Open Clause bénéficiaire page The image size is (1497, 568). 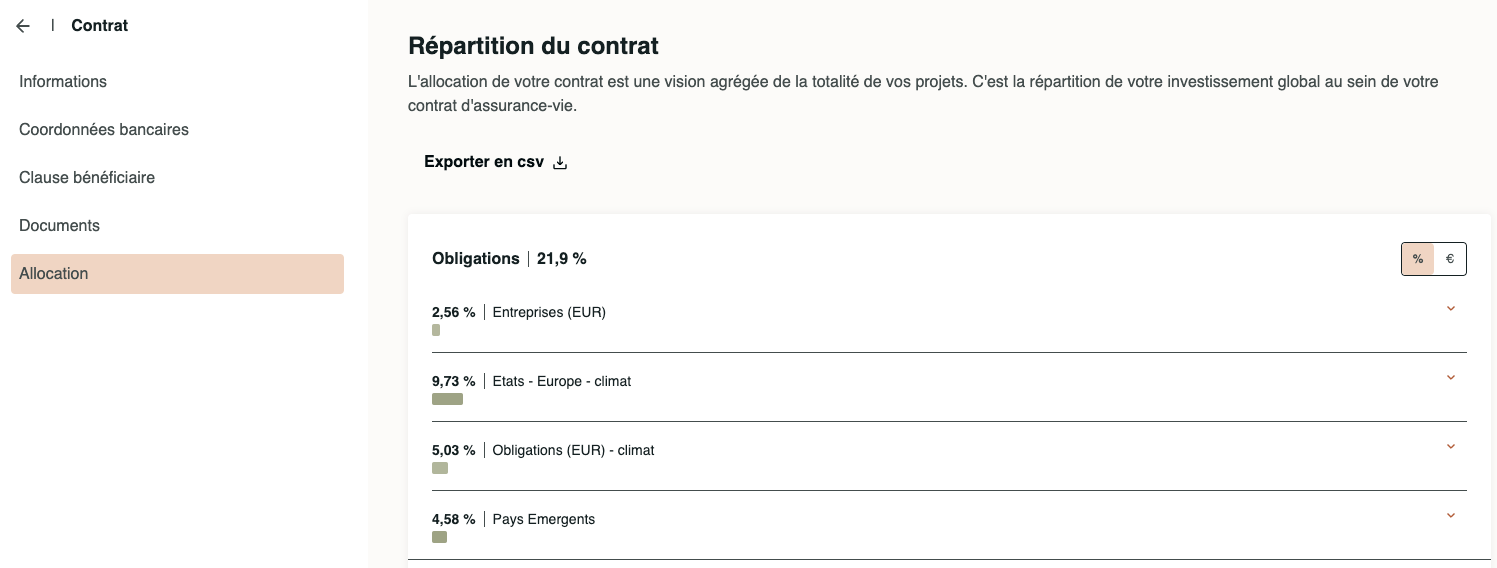coord(87,178)
